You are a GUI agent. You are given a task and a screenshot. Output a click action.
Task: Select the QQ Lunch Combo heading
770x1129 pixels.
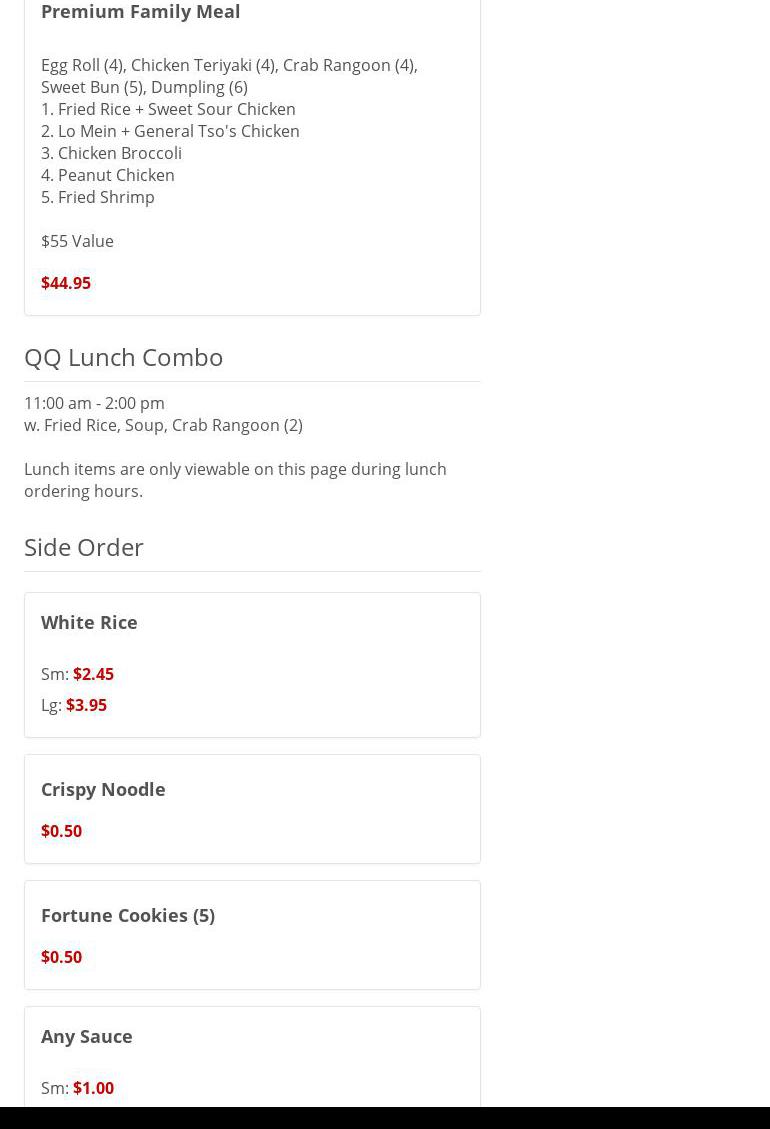[x=123, y=357]
